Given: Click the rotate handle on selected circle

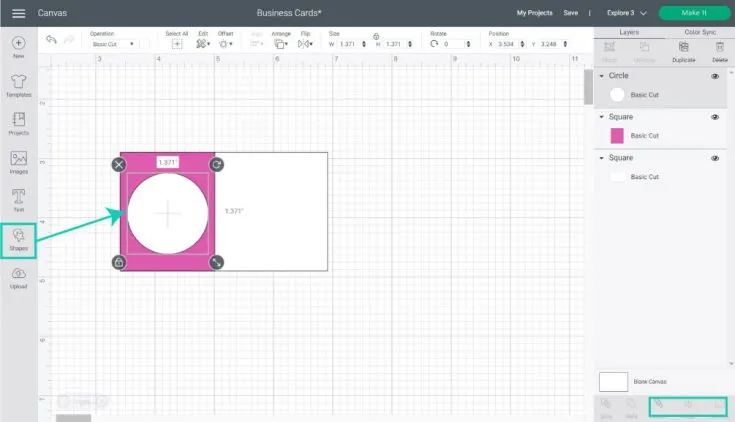Looking at the screenshot, I should tap(216, 164).
